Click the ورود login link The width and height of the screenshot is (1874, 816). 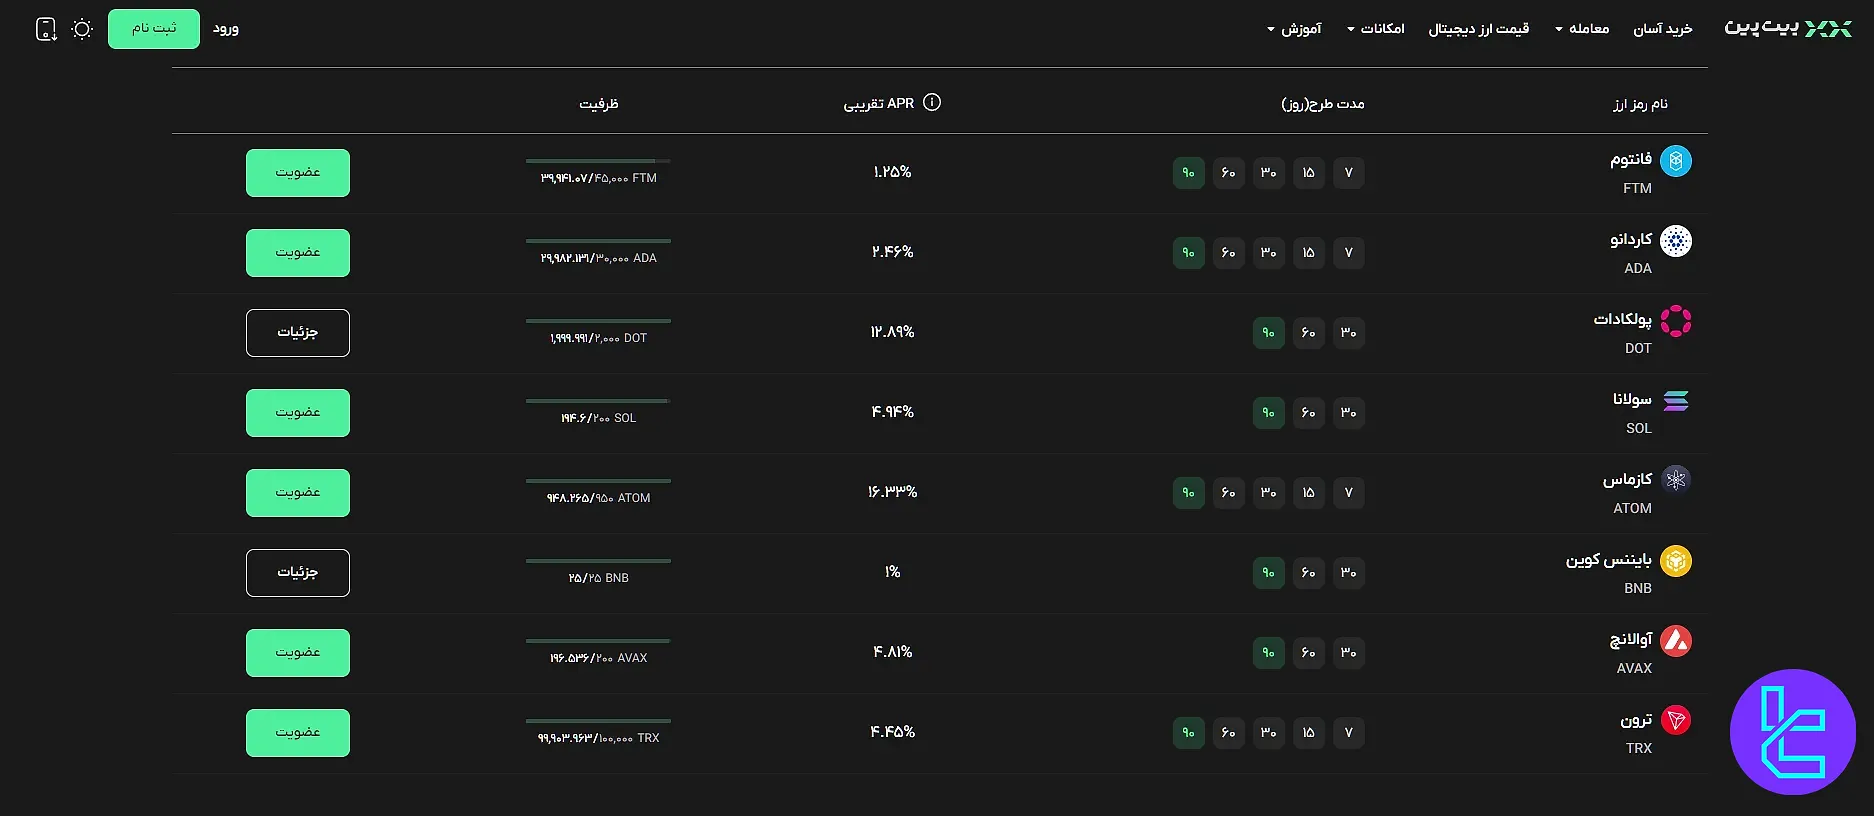coord(226,29)
